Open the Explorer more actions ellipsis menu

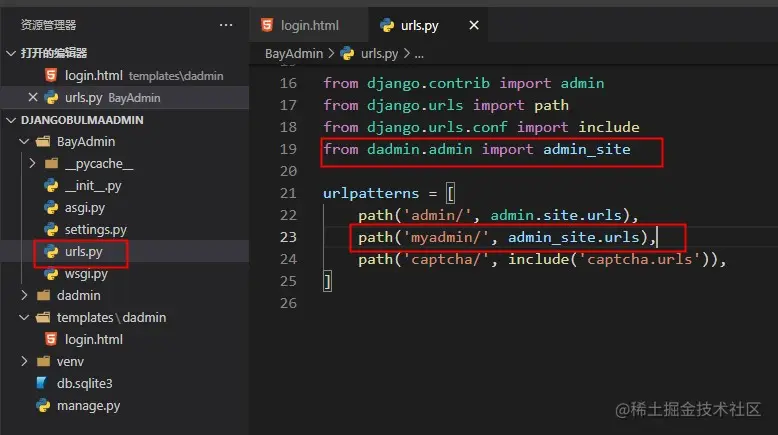tap(226, 25)
